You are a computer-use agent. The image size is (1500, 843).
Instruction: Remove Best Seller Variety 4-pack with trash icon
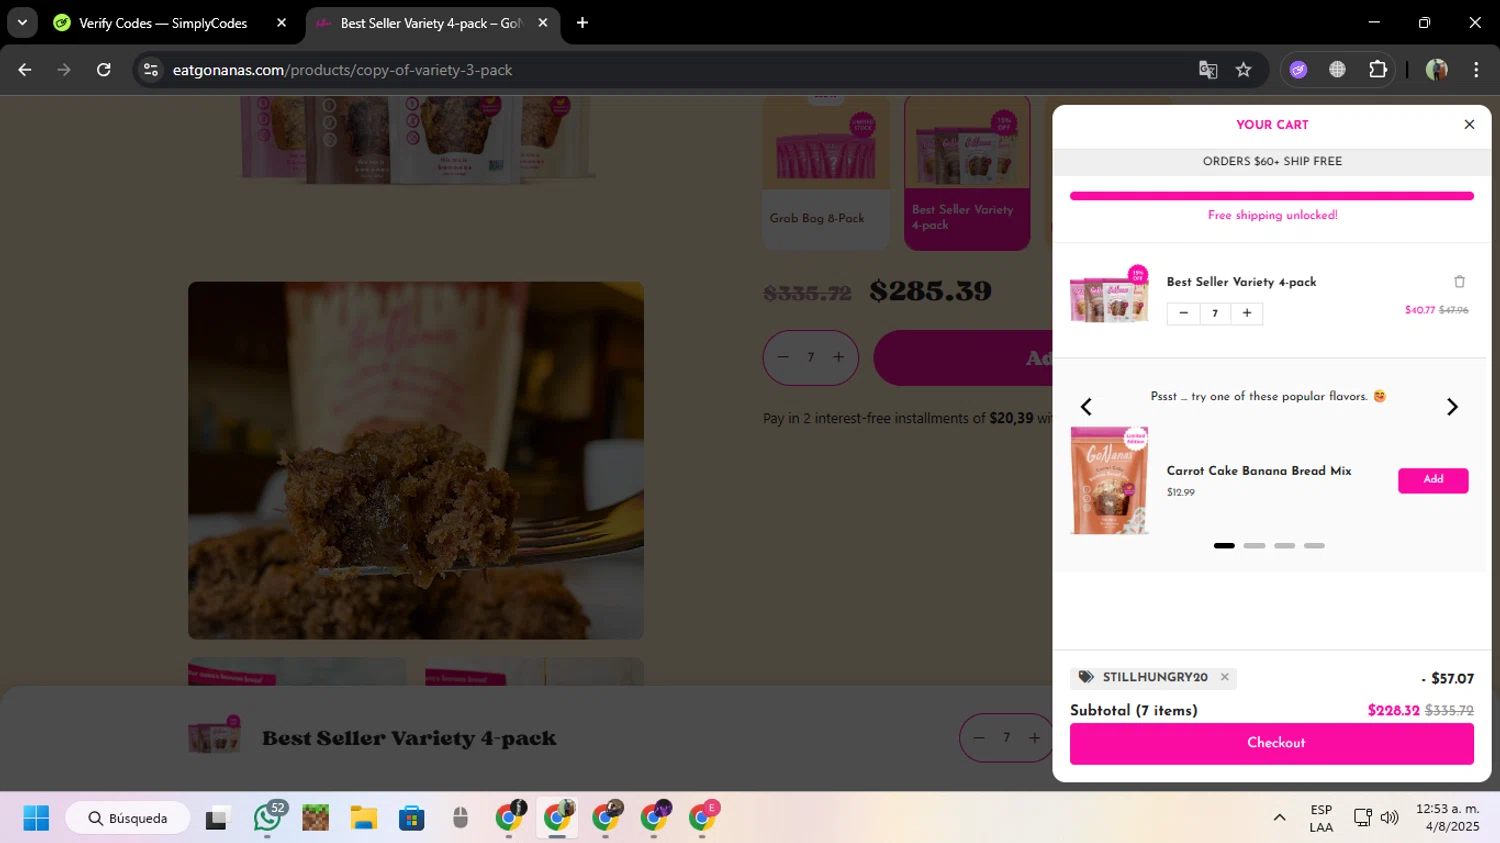pyautogui.click(x=1459, y=282)
